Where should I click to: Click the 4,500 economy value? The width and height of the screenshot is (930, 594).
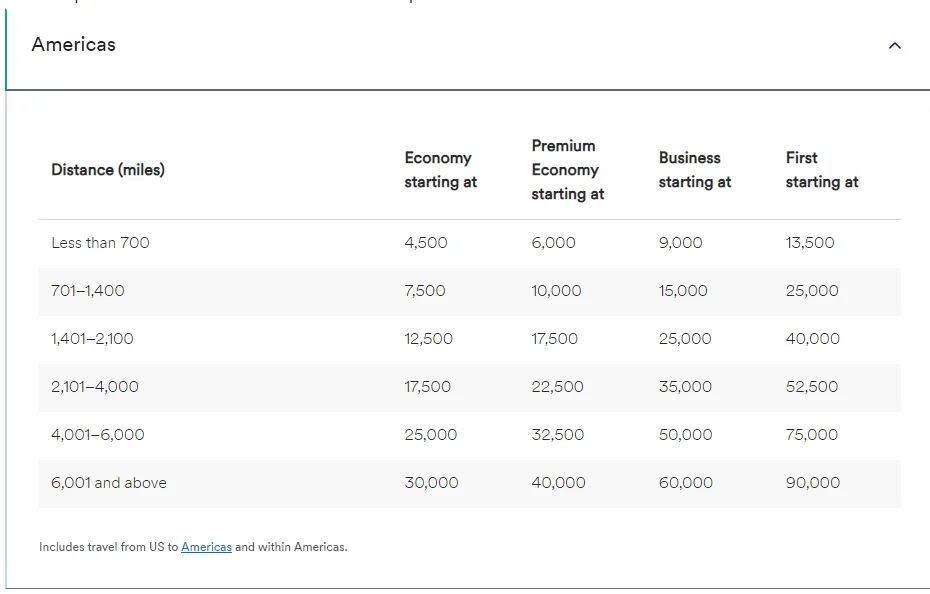coord(426,243)
